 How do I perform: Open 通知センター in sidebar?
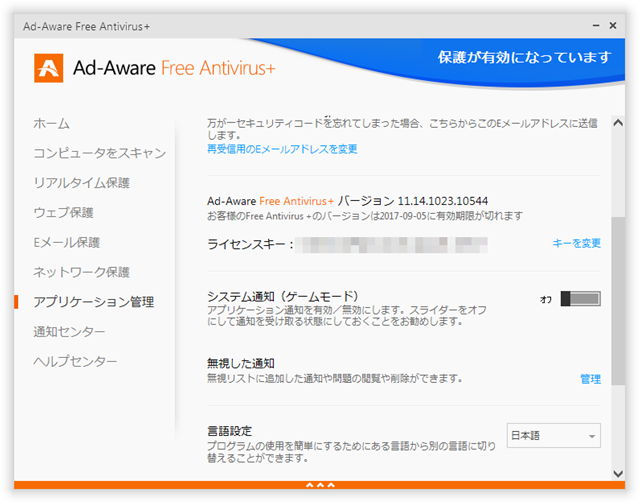click(x=69, y=332)
